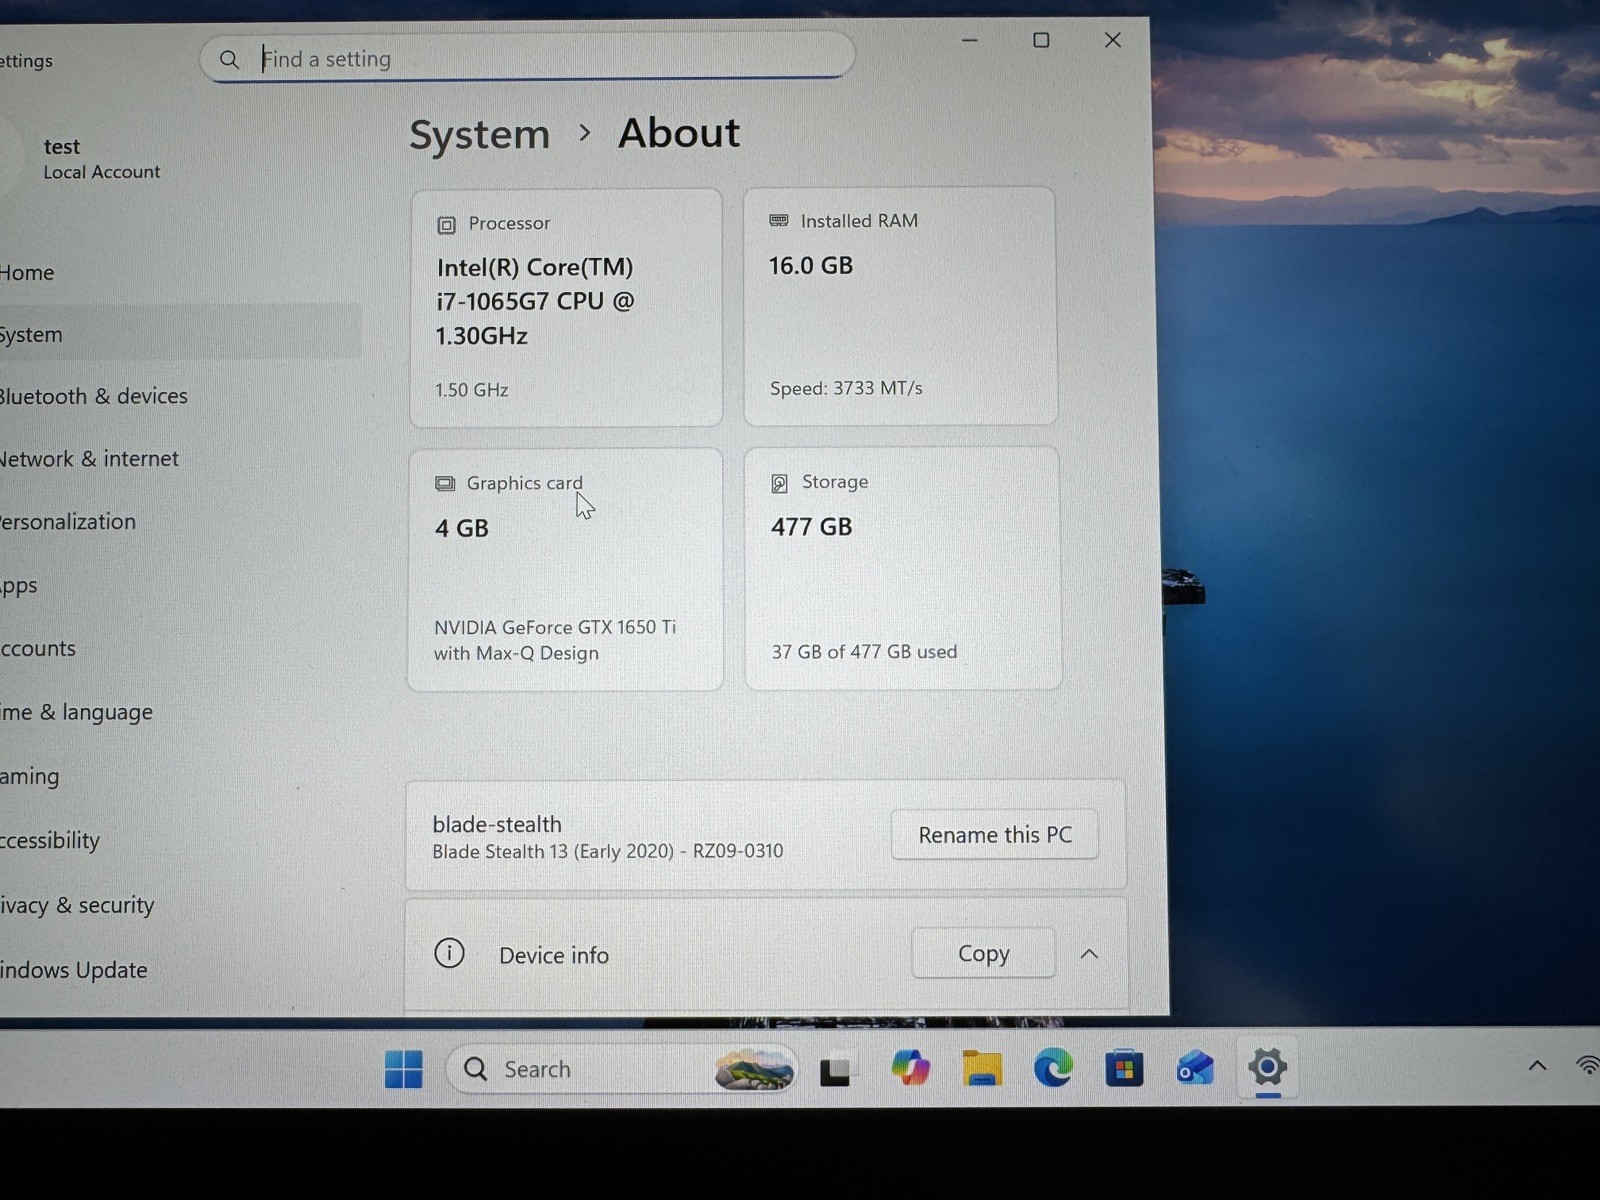Click the 4 GB graphics memory value

pyautogui.click(x=462, y=528)
